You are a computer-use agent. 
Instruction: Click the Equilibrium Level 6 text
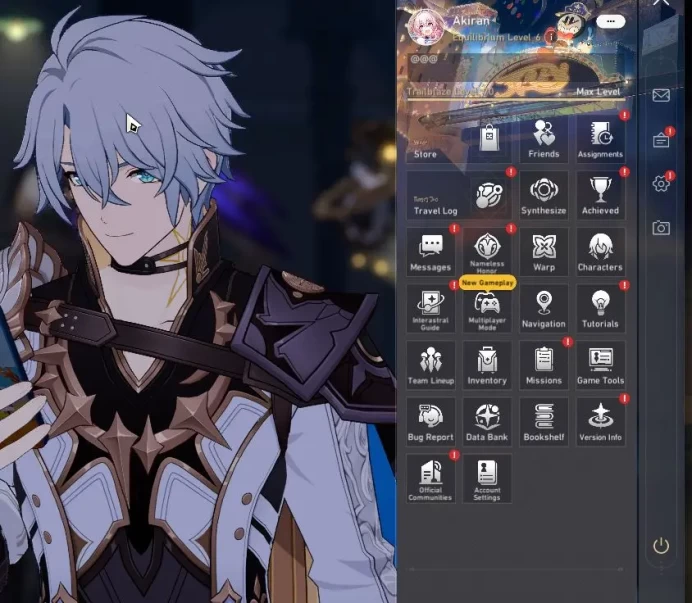(x=496, y=38)
